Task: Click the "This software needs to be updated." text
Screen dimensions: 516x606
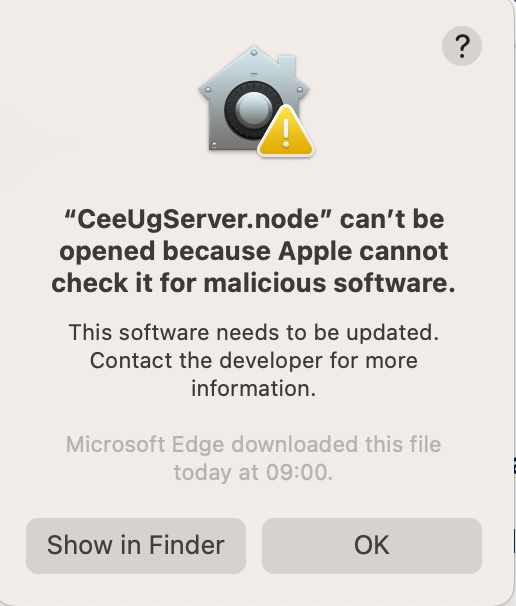Action: [254, 333]
